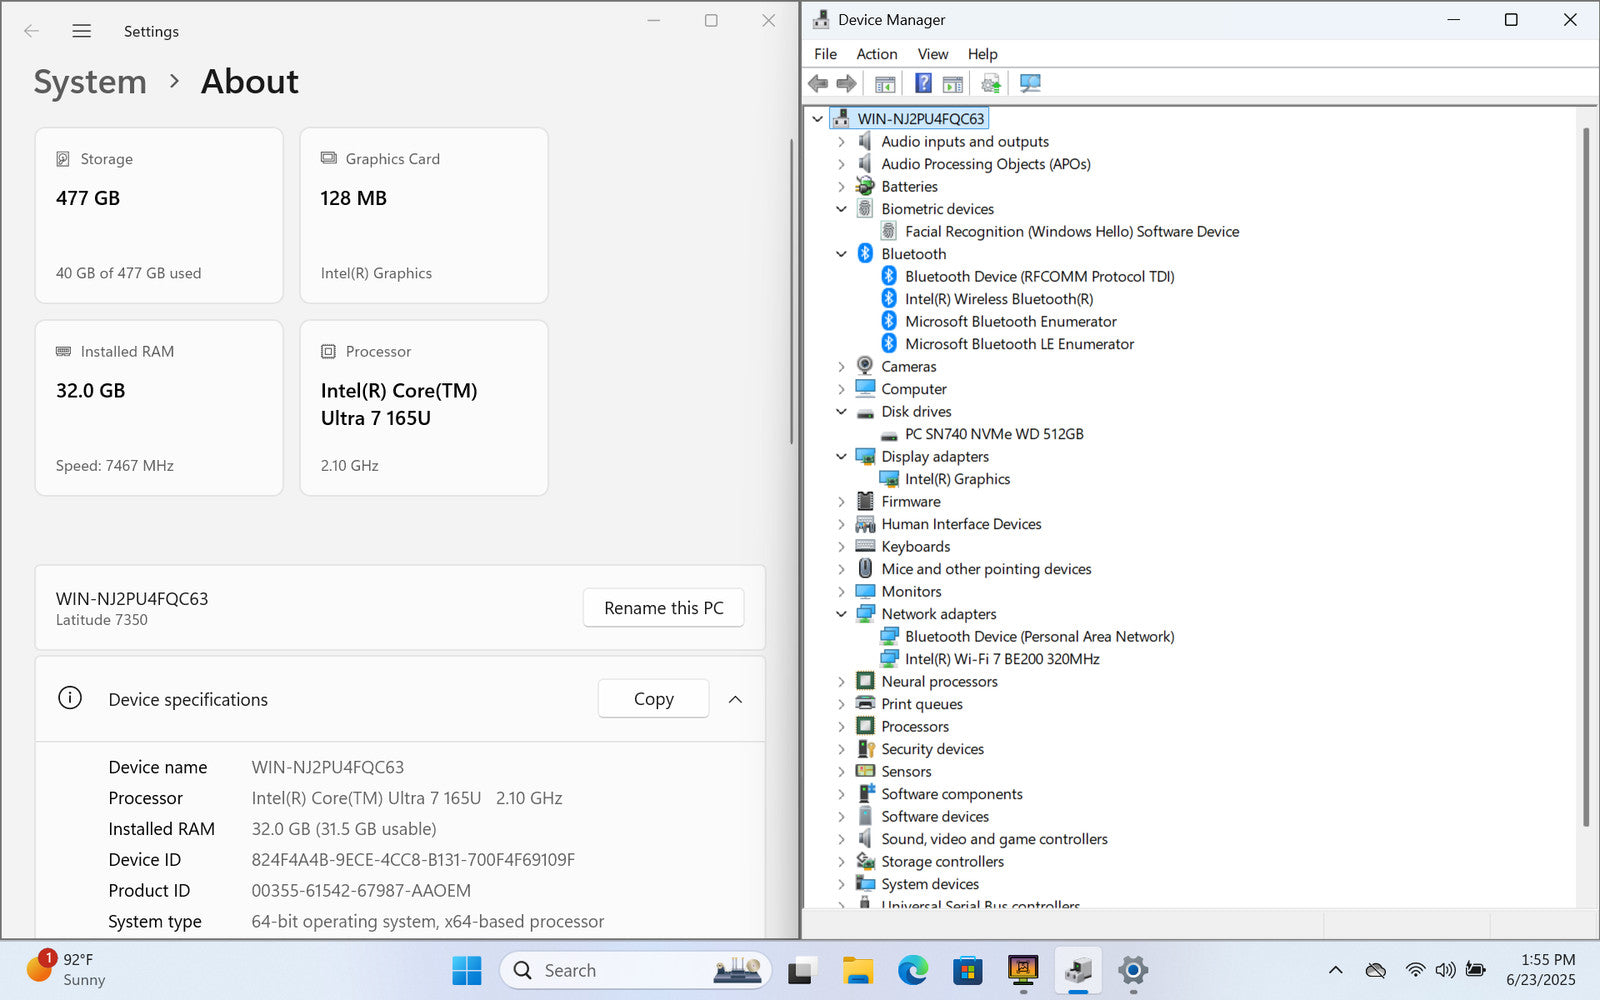Go back using Settings back arrow
This screenshot has height=1000, width=1600.
point(31,31)
